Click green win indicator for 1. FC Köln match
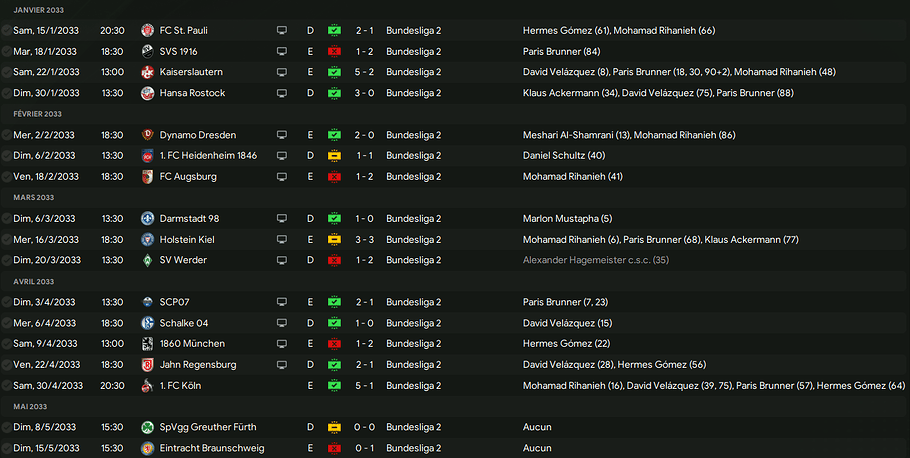910x458 pixels. pos(334,385)
